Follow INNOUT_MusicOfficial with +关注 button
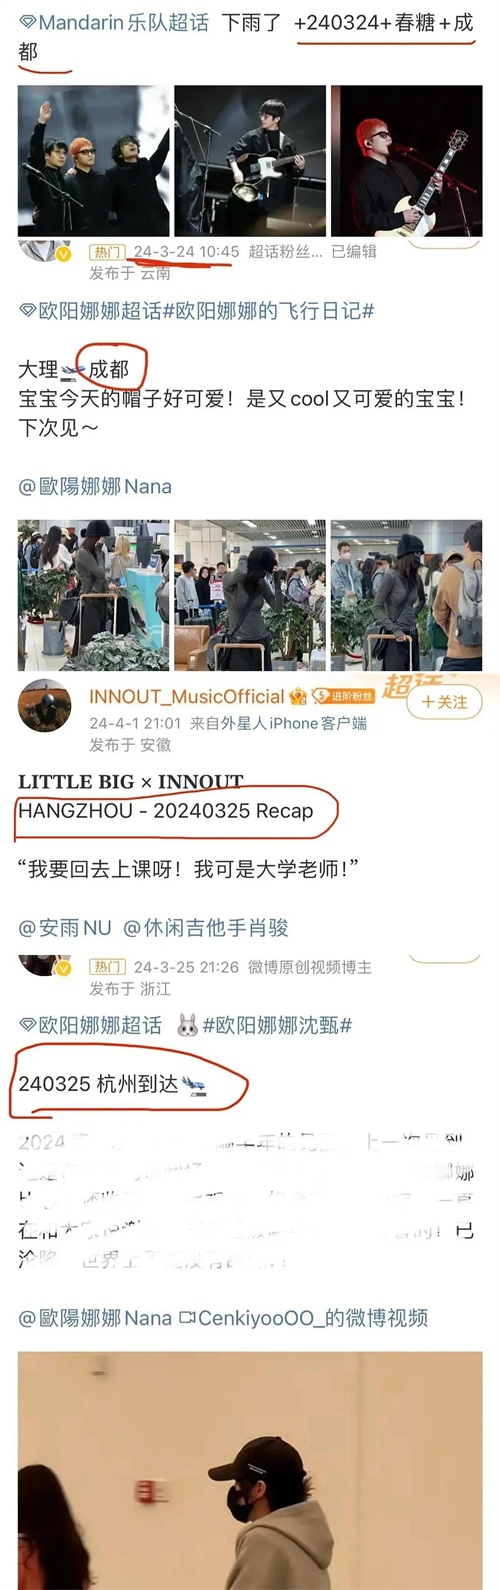This screenshot has height=1590, width=500. click(x=444, y=702)
